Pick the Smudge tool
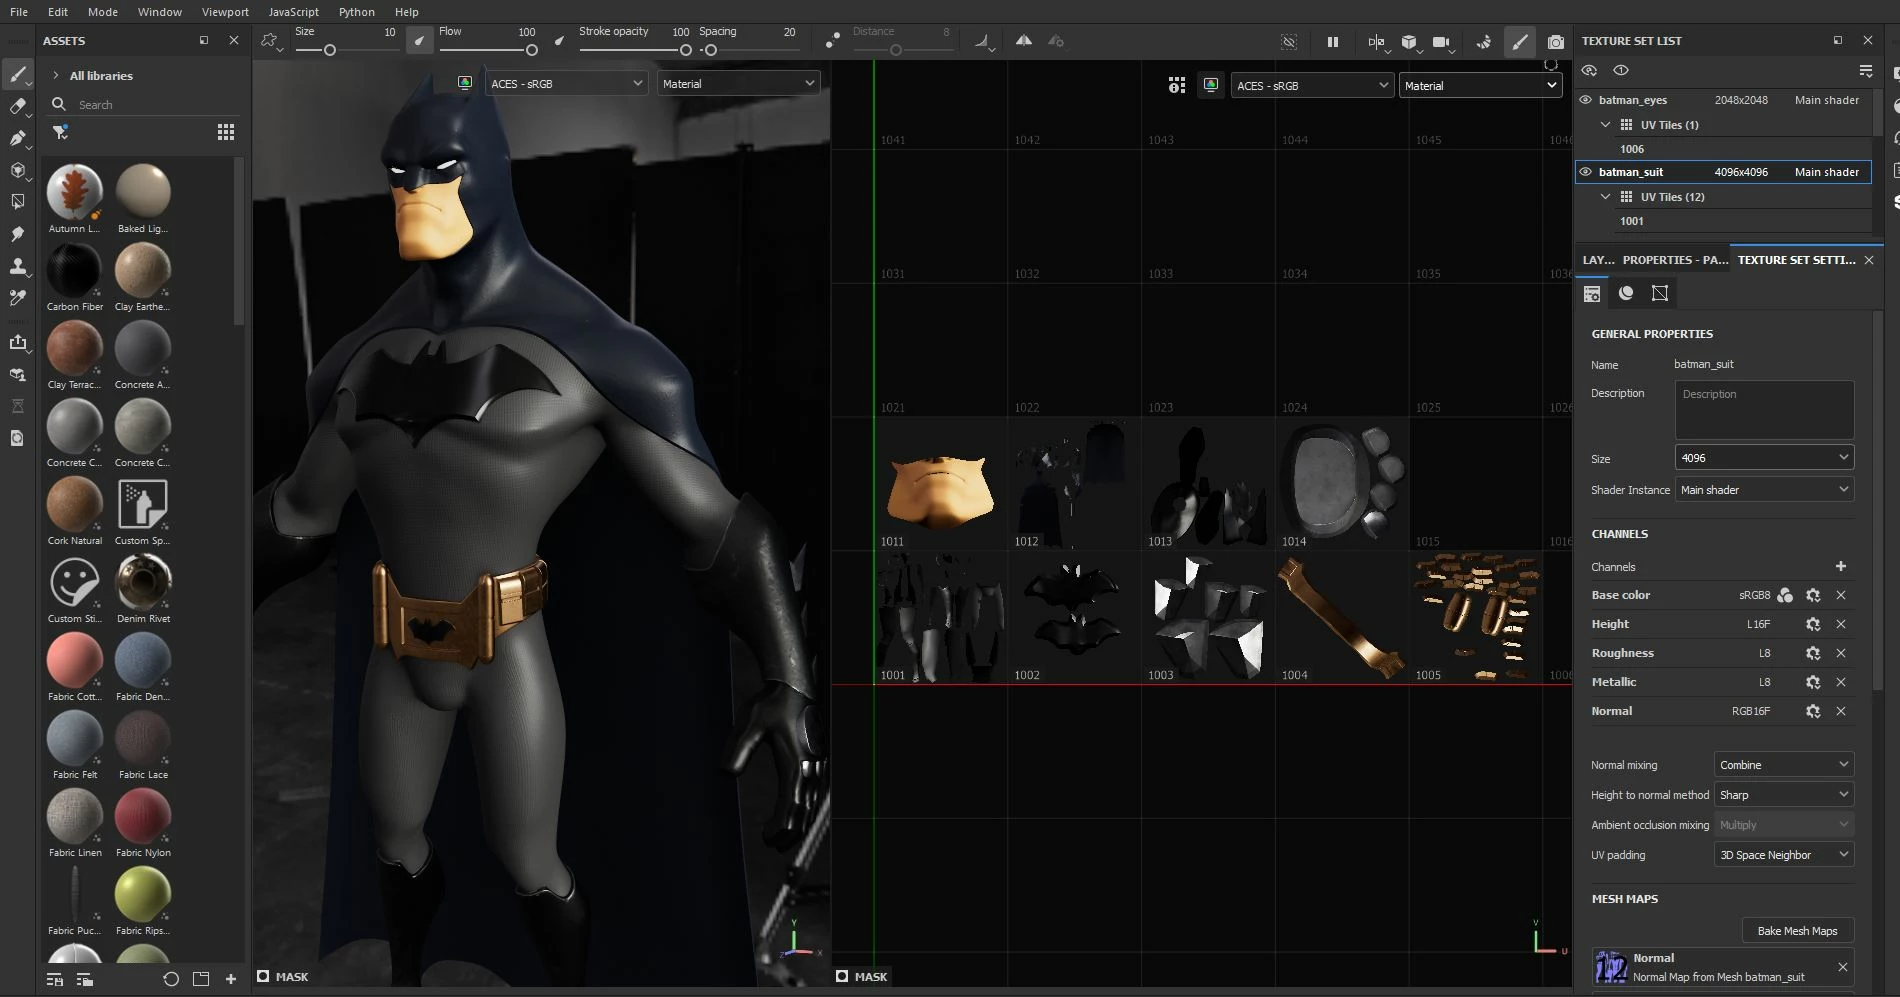This screenshot has height=997, width=1900. 17,234
